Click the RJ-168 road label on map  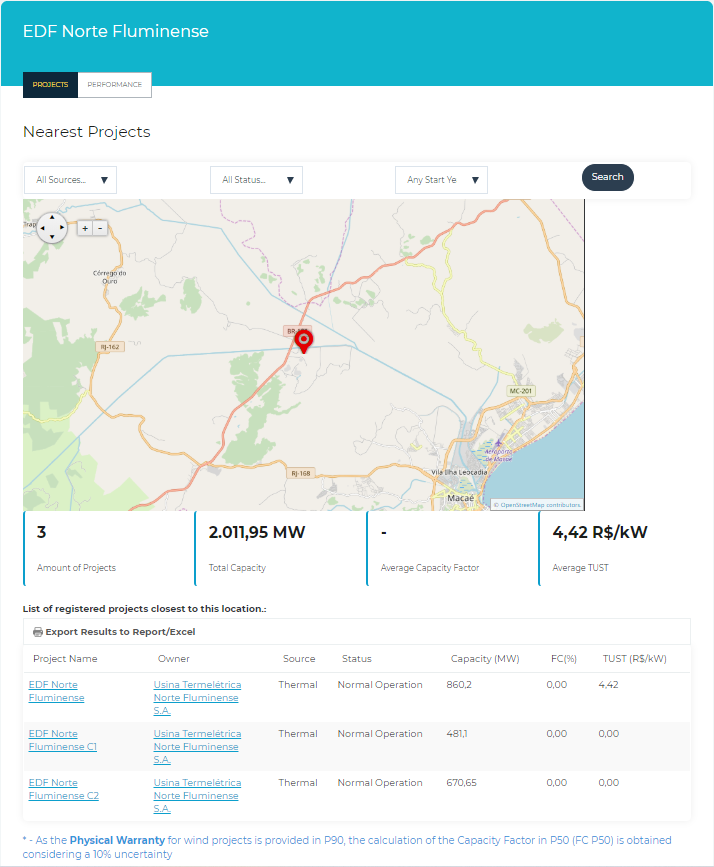pyautogui.click(x=301, y=473)
